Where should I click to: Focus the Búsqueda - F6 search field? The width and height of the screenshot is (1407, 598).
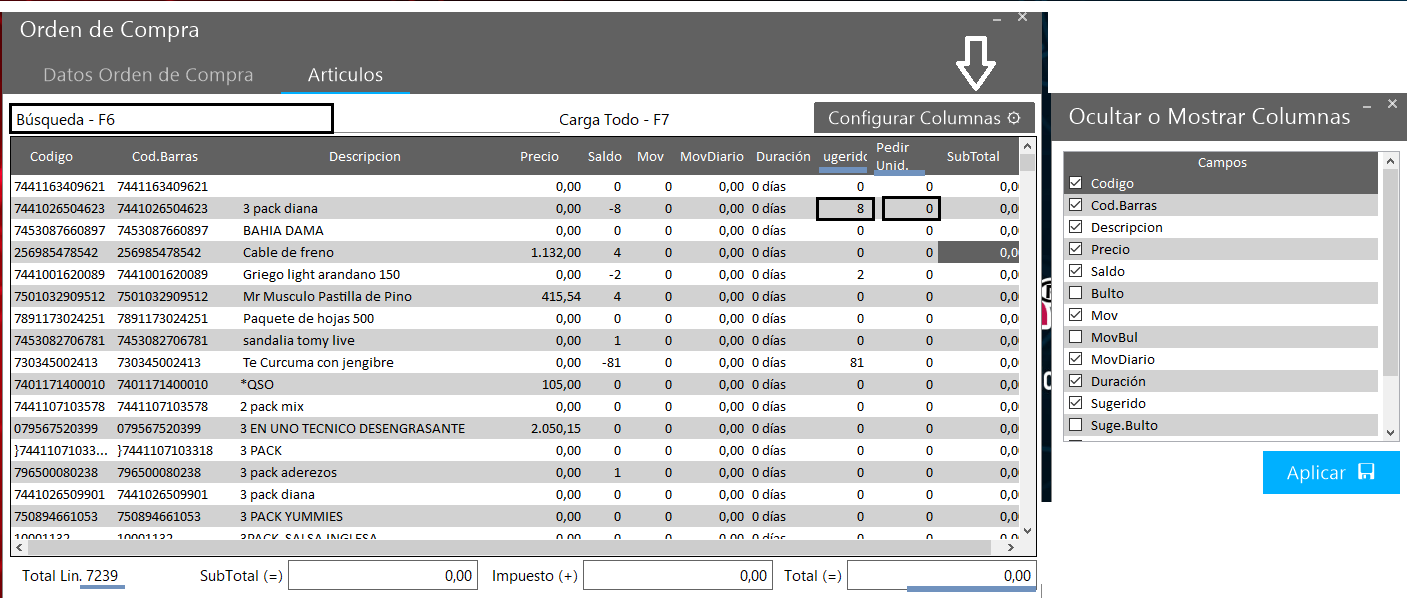171,119
